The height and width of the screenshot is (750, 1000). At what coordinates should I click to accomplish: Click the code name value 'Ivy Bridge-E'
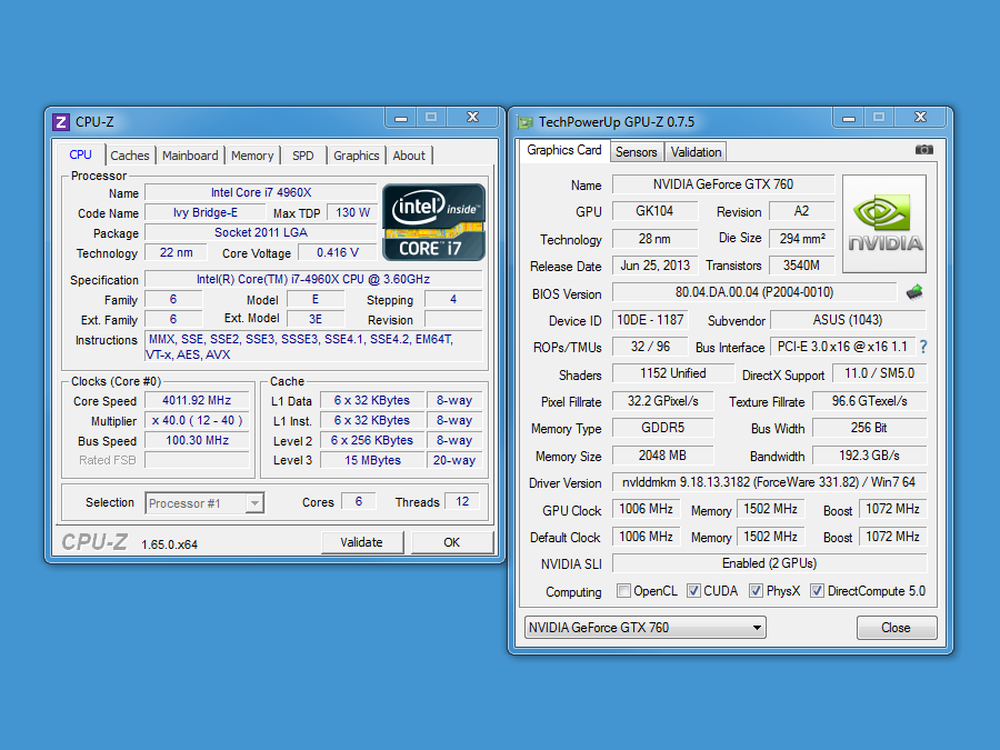tap(205, 212)
